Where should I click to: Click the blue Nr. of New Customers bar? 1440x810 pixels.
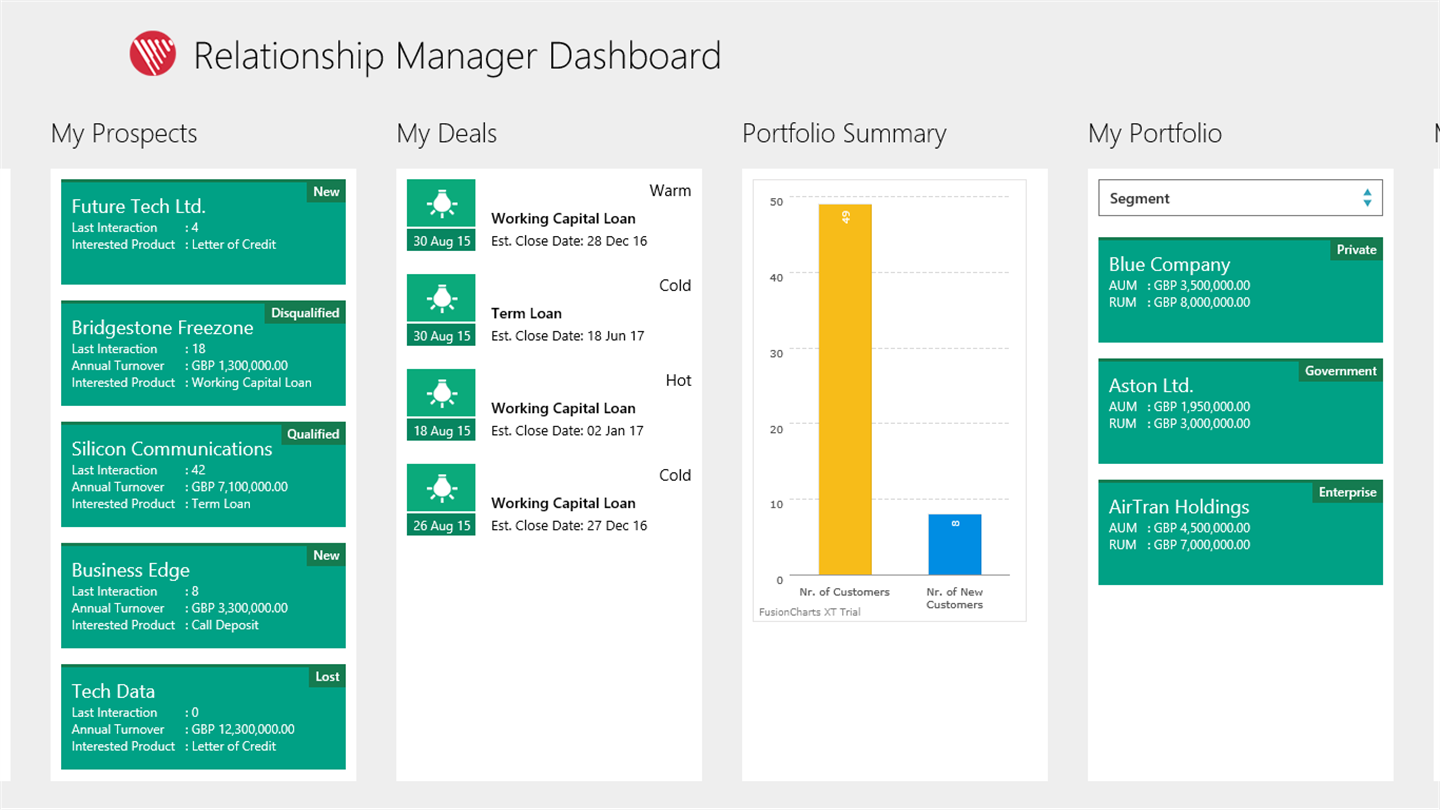click(x=954, y=545)
